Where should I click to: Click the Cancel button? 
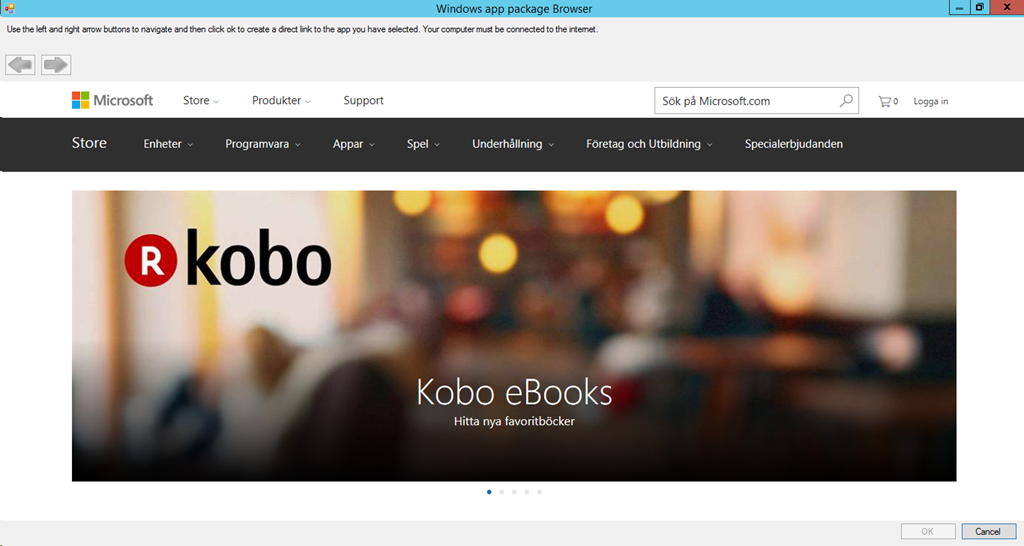click(x=988, y=531)
